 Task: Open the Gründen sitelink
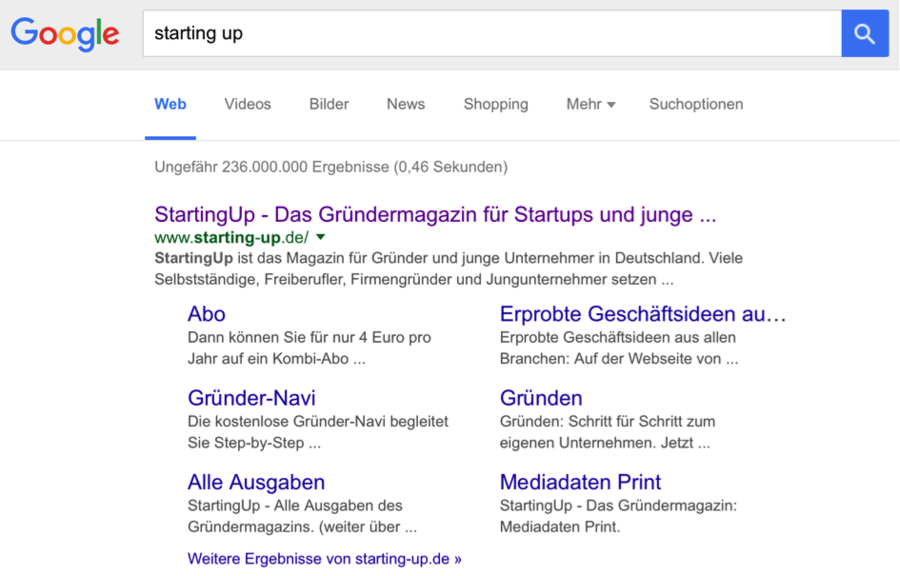(541, 398)
